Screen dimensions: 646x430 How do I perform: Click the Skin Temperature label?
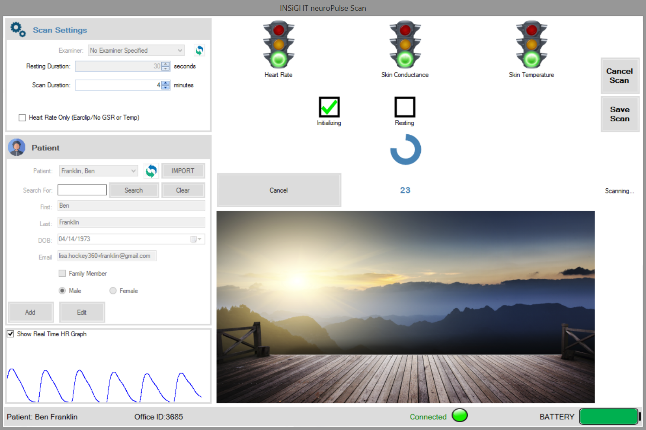[531, 75]
